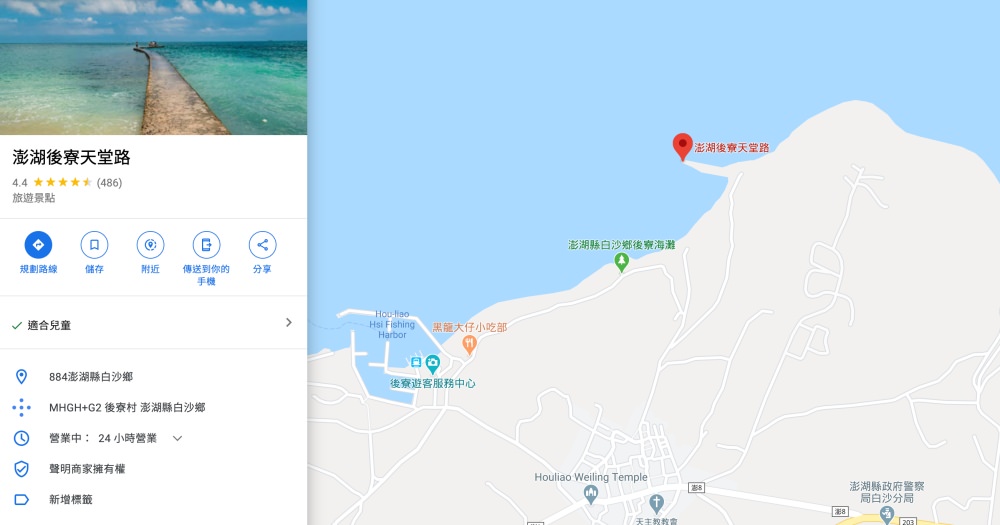Click the 聲明商家擁有權 link
Viewport: 1000px width, 525px height.
click(x=87, y=469)
